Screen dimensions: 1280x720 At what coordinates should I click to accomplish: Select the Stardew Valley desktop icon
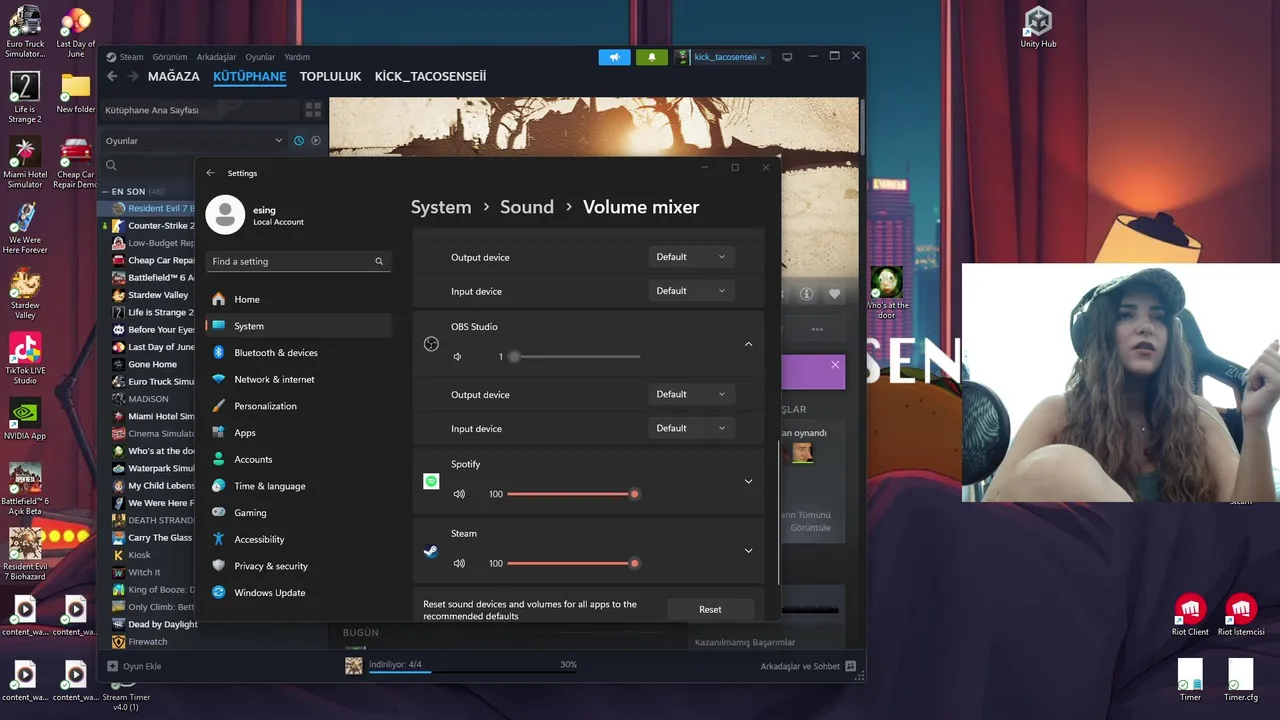point(25,295)
